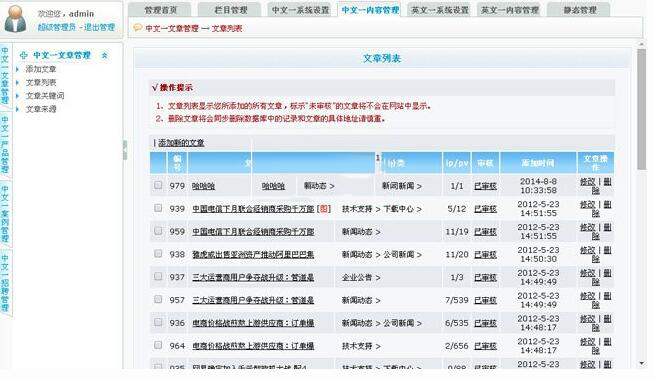This screenshot has height=380, width=654.
Task: Switch to 中文—系统设置 tab
Action: (300, 10)
